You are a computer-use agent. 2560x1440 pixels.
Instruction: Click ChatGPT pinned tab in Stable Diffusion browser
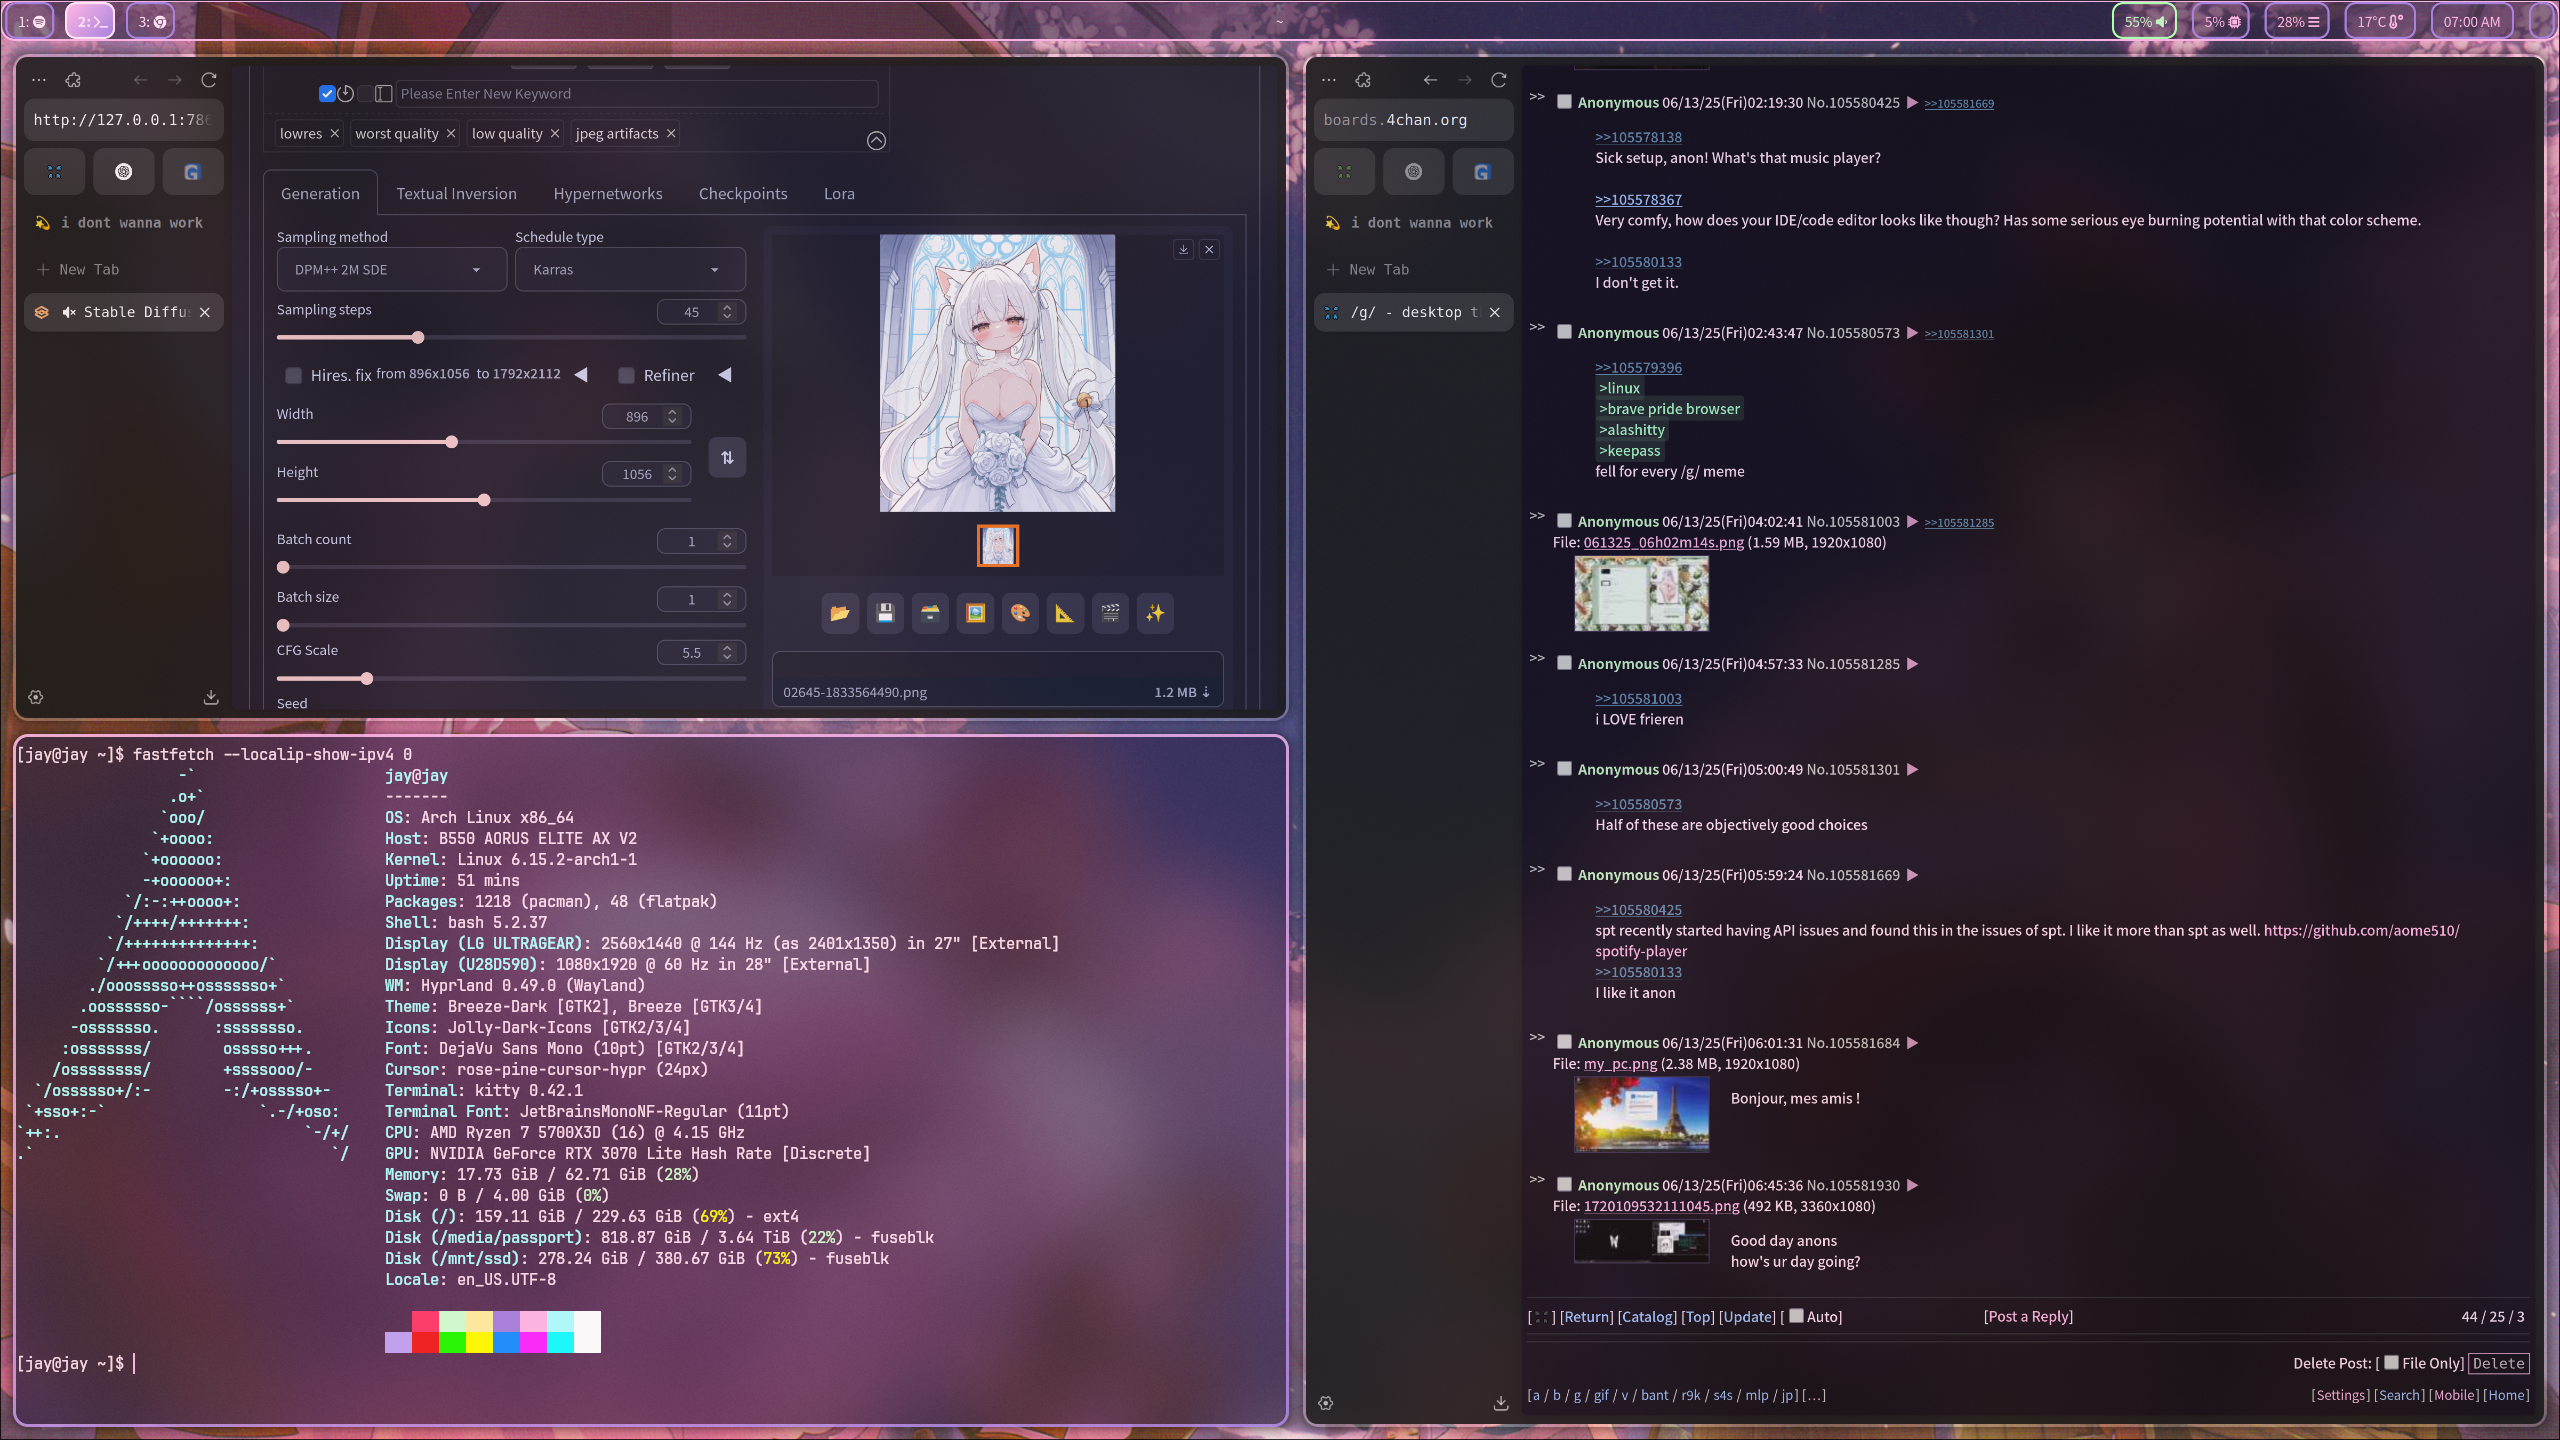click(x=123, y=172)
